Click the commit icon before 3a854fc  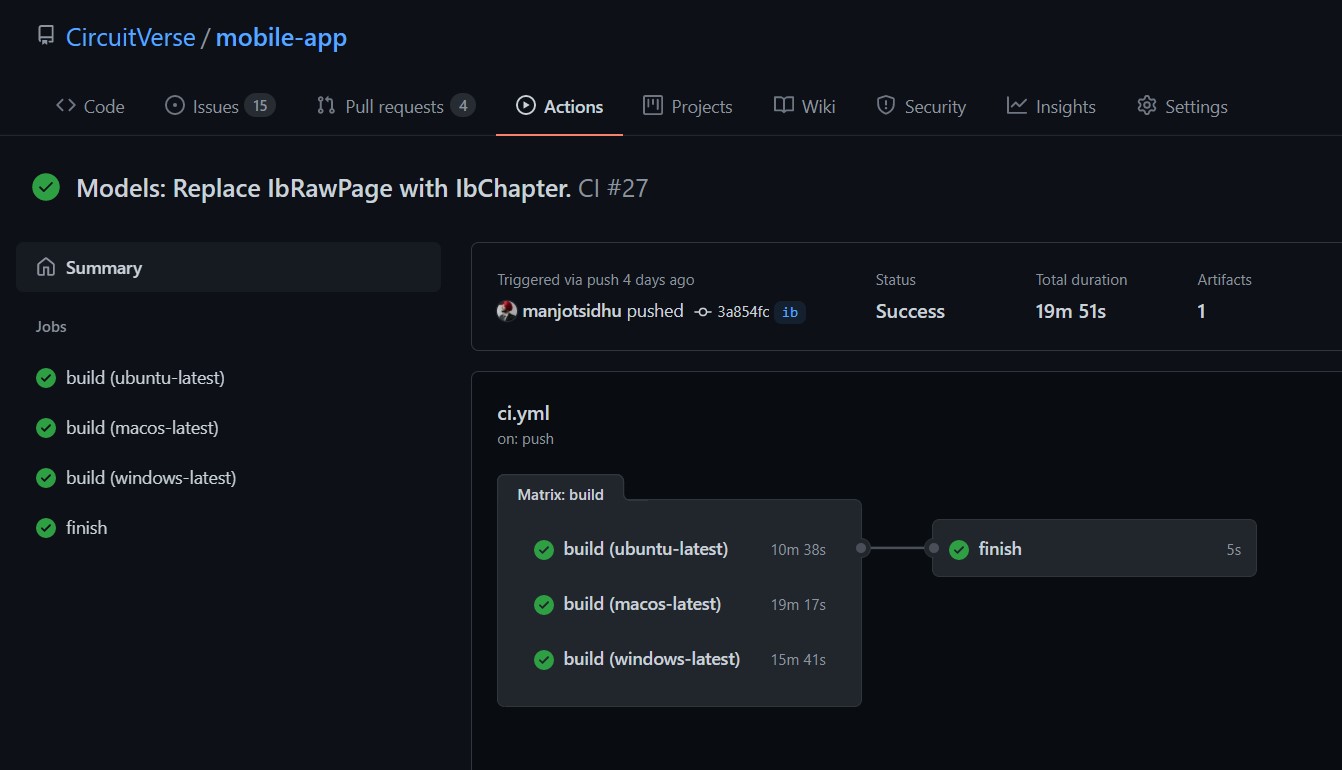pos(703,312)
